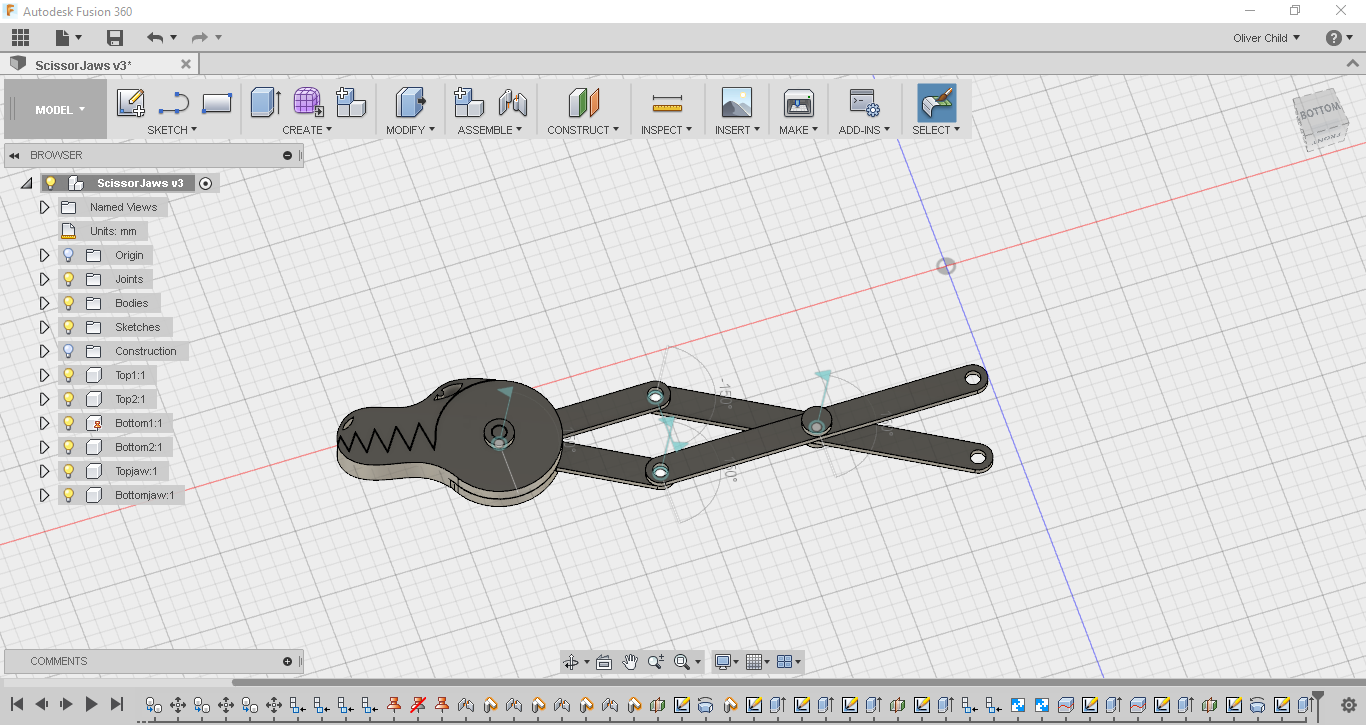Click the Look At camera icon

pyautogui.click(x=603, y=662)
